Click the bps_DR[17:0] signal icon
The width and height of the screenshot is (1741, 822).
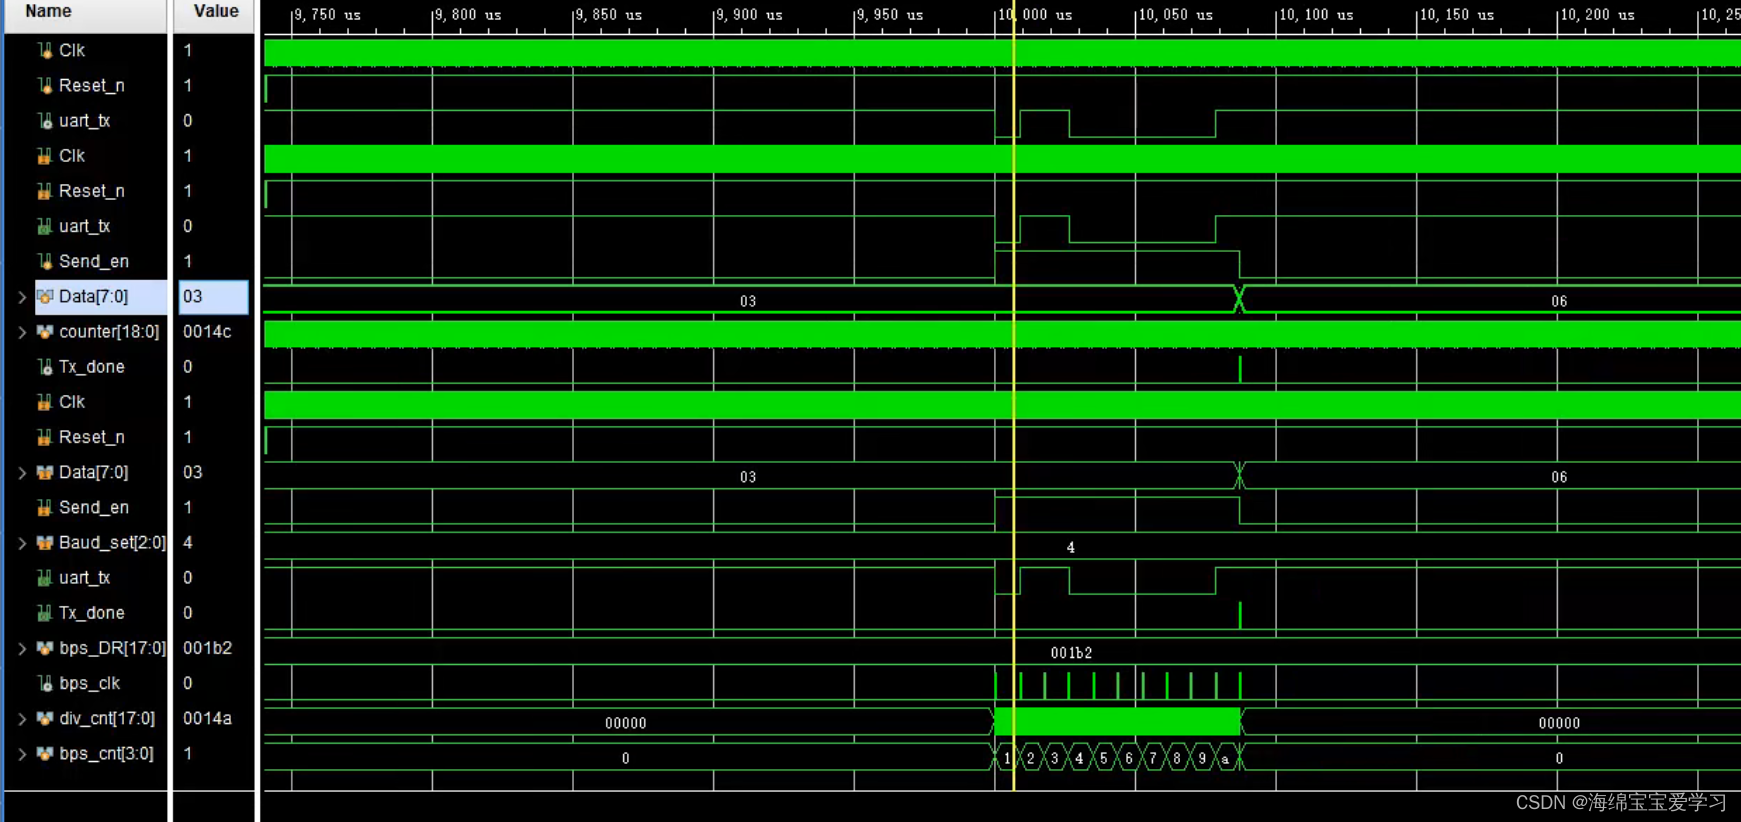tap(45, 648)
